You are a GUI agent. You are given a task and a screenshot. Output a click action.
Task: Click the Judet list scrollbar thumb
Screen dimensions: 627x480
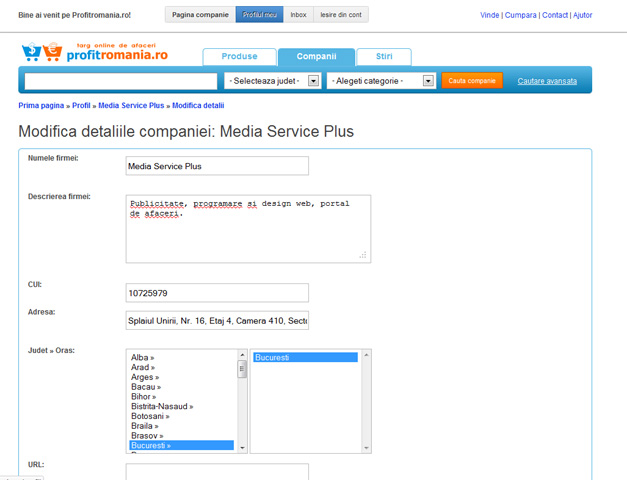(x=242, y=369)
